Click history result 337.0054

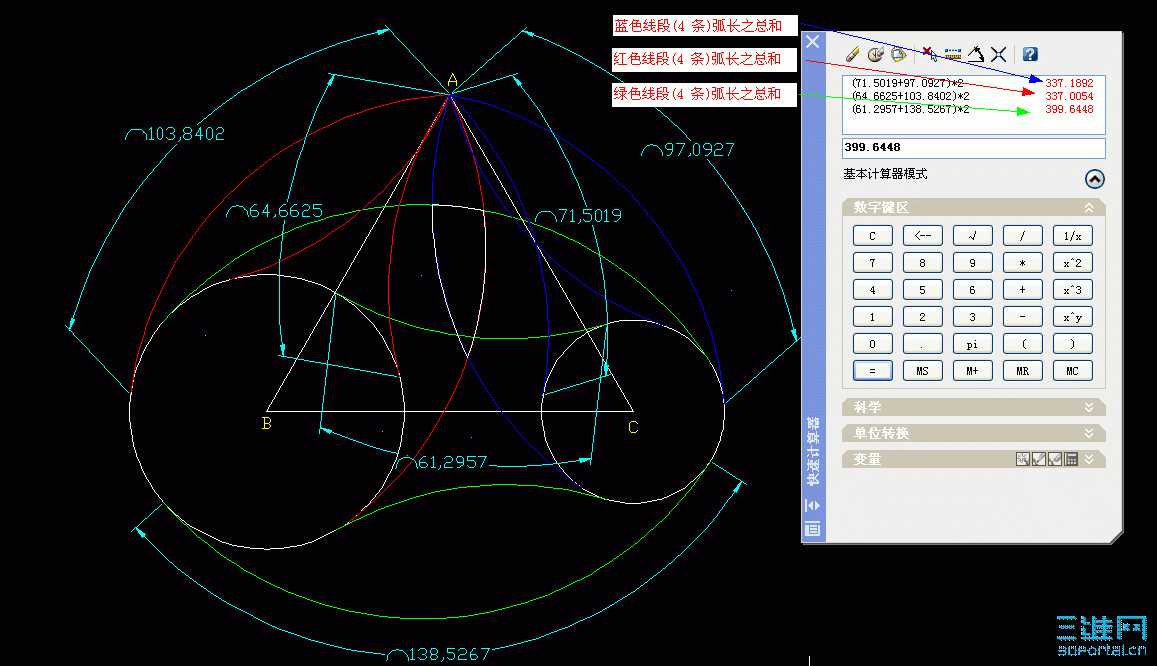1069,96
